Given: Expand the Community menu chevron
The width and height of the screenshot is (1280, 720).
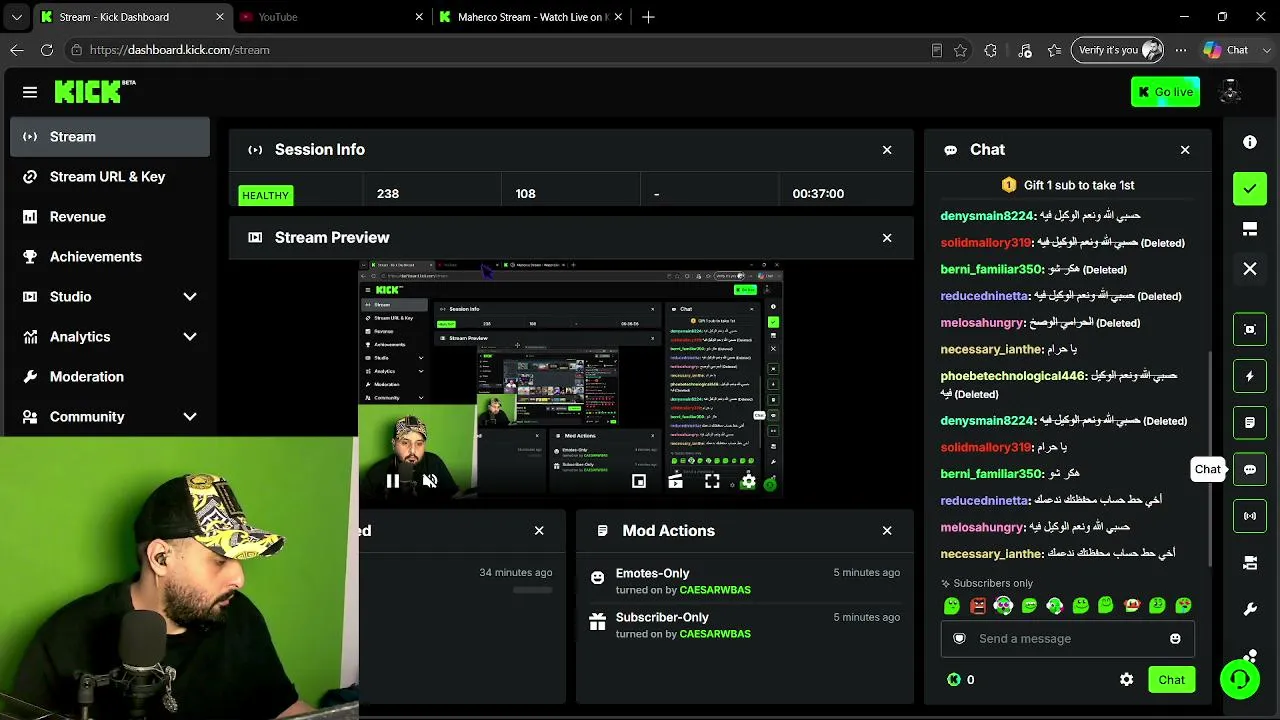Looking at the screenshot, I should [190, 417].
